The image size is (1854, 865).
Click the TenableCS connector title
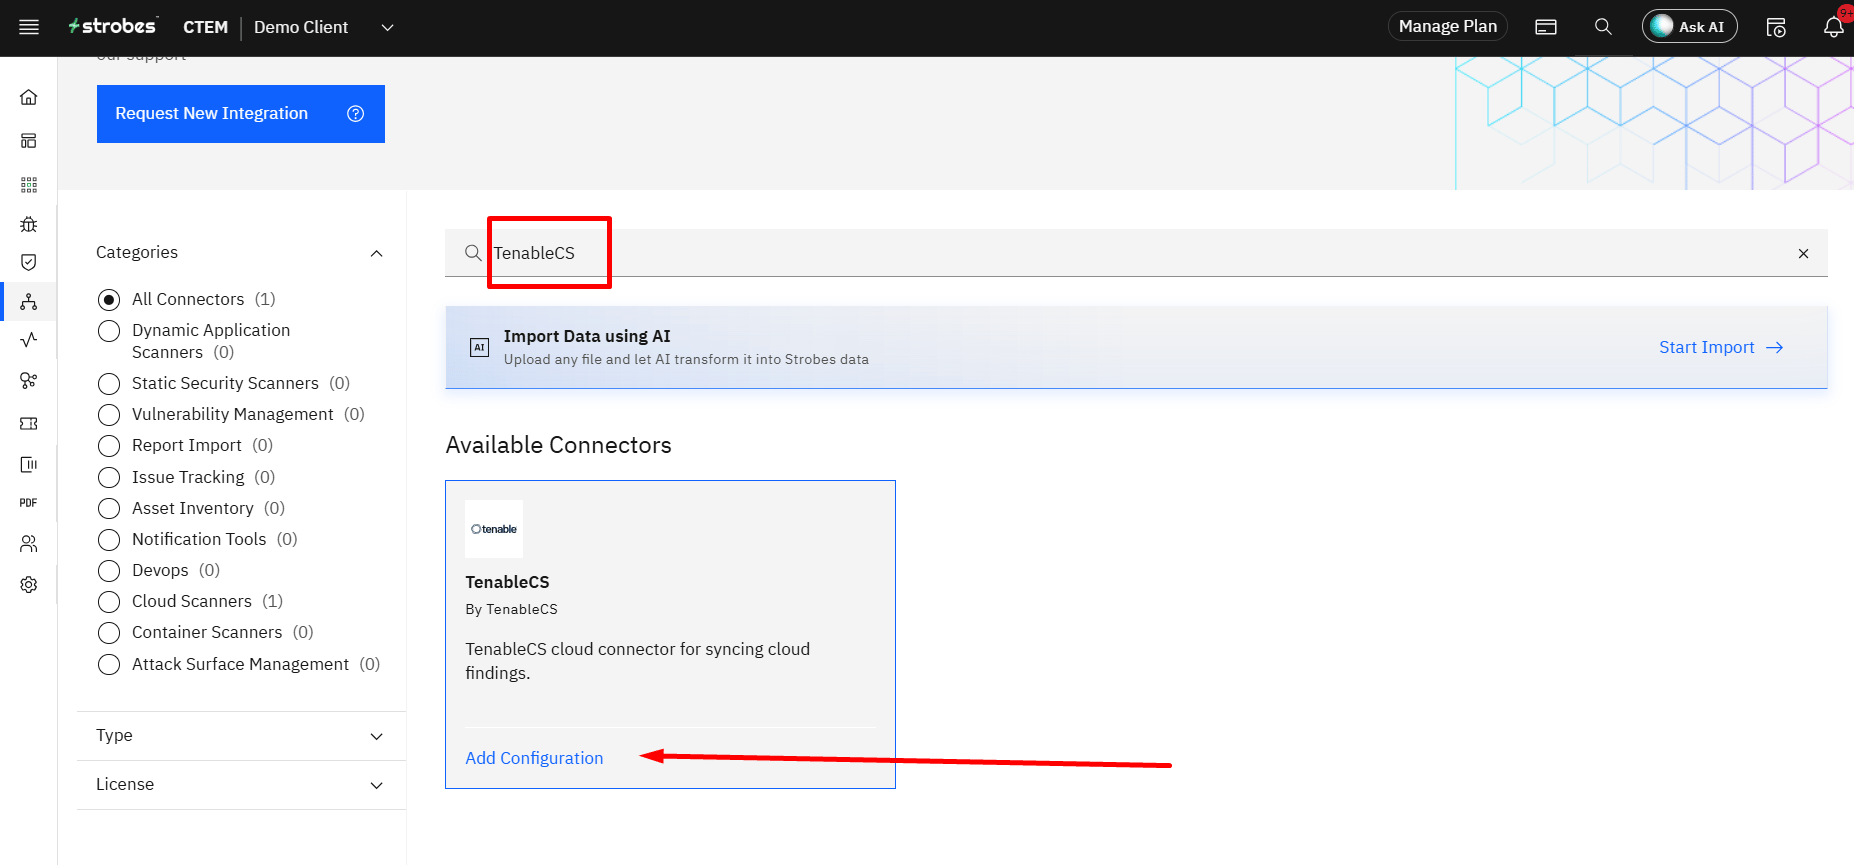click(507, 582)
